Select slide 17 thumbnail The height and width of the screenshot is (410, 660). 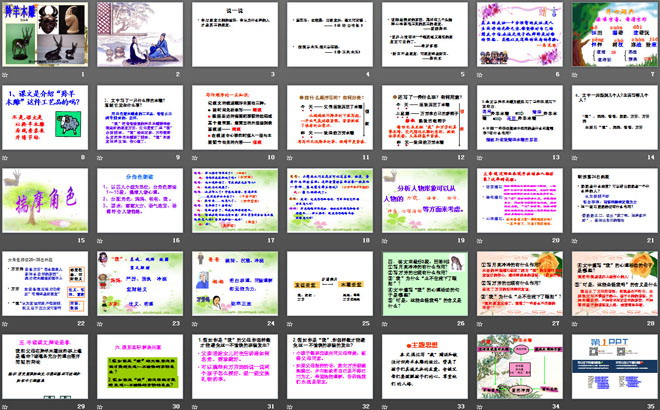click(x=235, y=200)
